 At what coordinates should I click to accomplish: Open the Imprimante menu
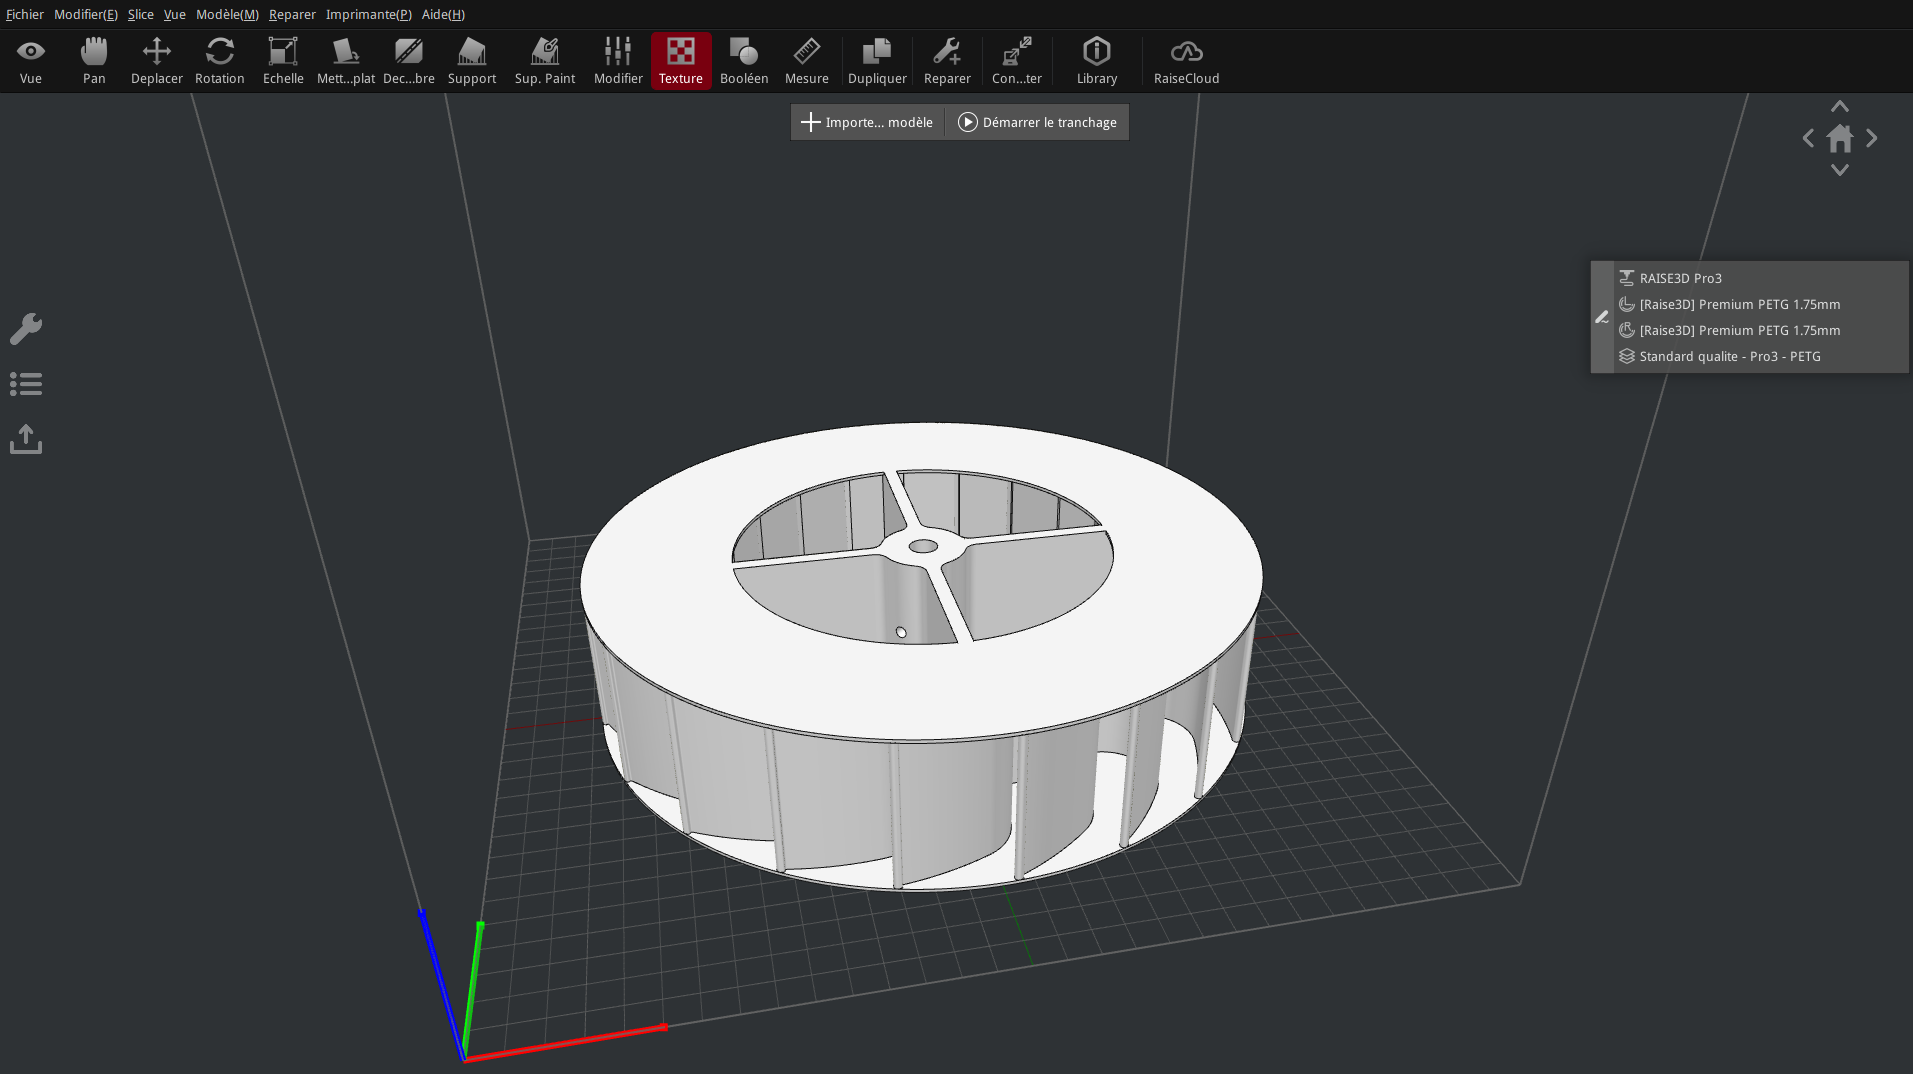(368, 14)
